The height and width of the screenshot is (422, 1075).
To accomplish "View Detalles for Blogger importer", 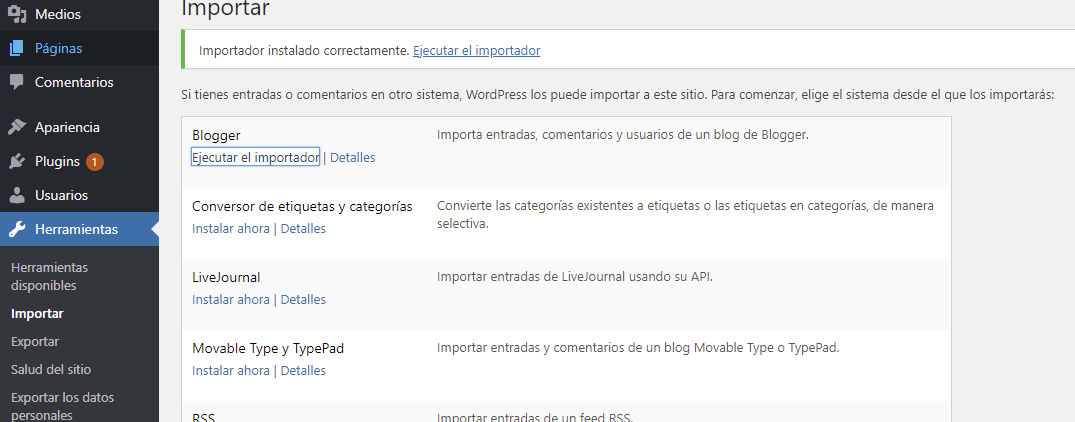I will click(352, 157).
